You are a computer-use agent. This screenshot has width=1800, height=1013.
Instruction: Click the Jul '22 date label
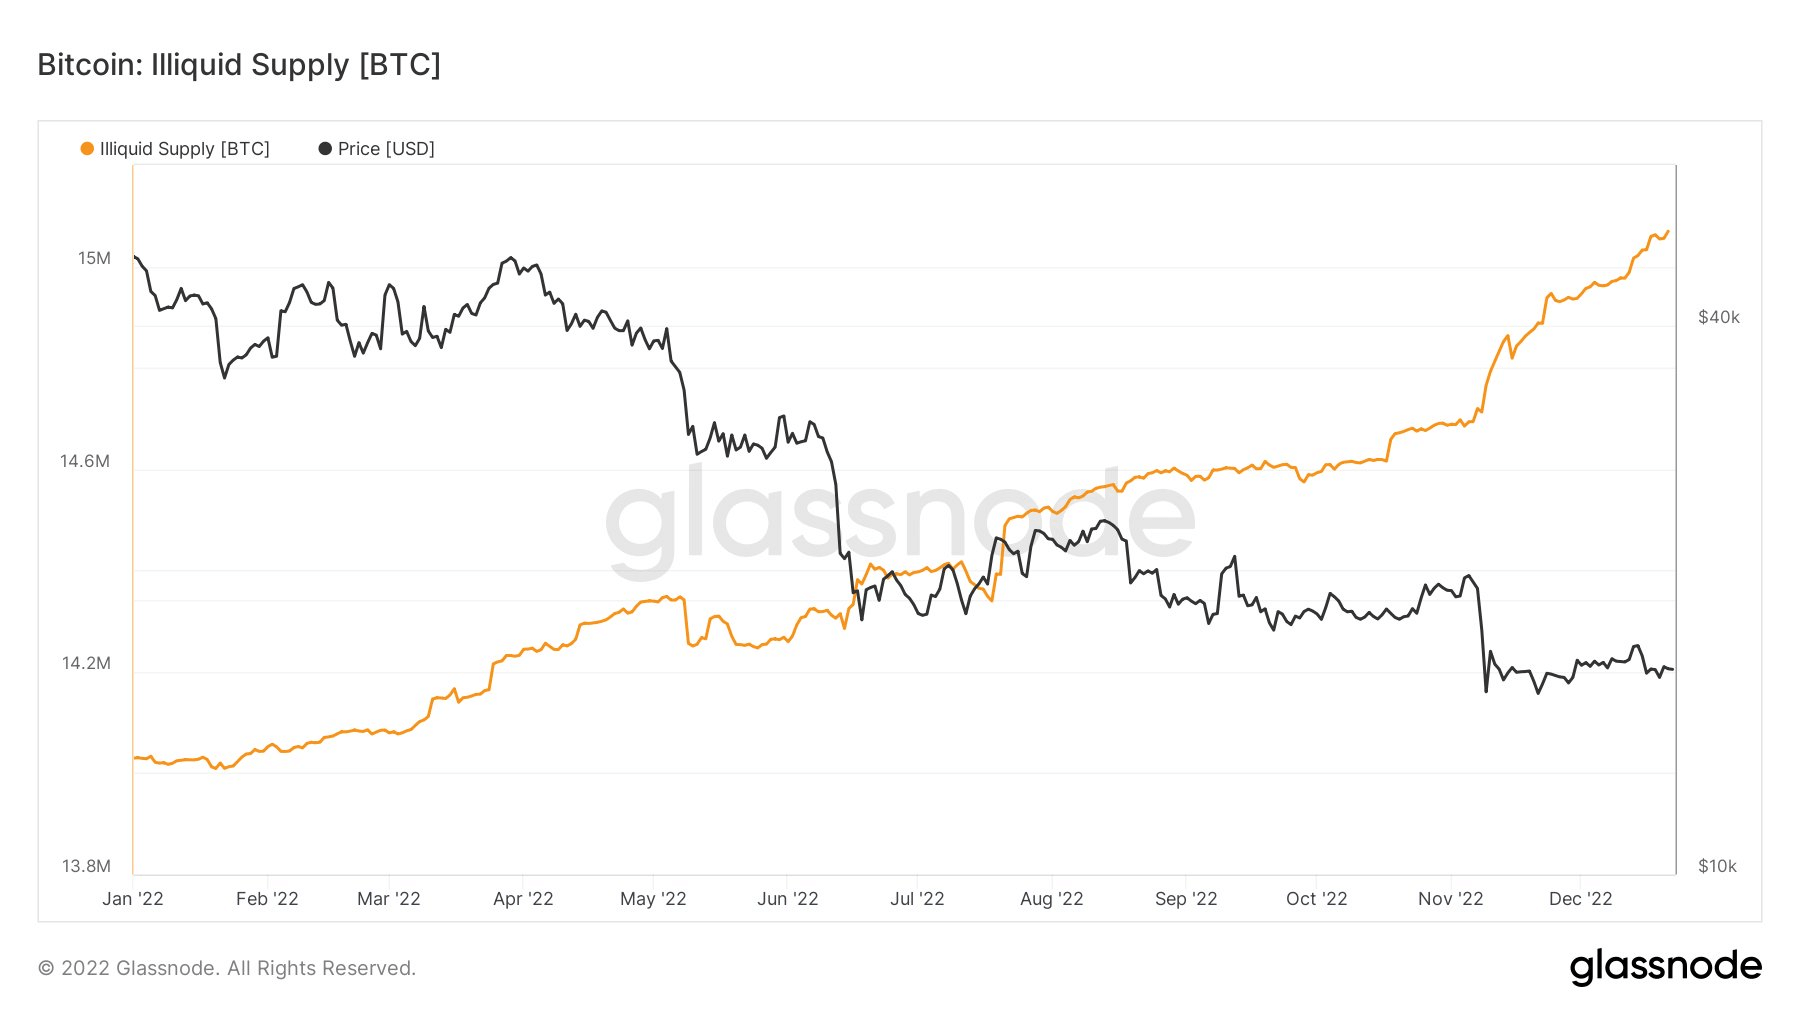[917, 899]
